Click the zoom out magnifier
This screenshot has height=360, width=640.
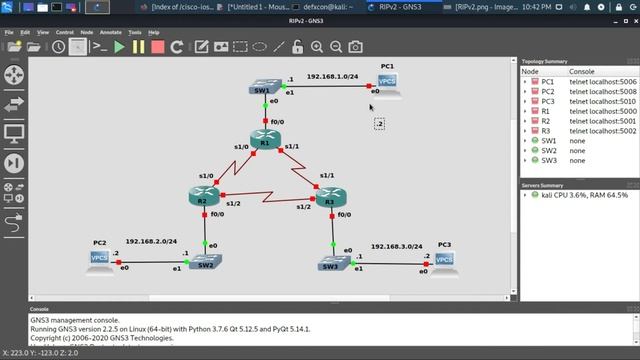coord(336,47)
